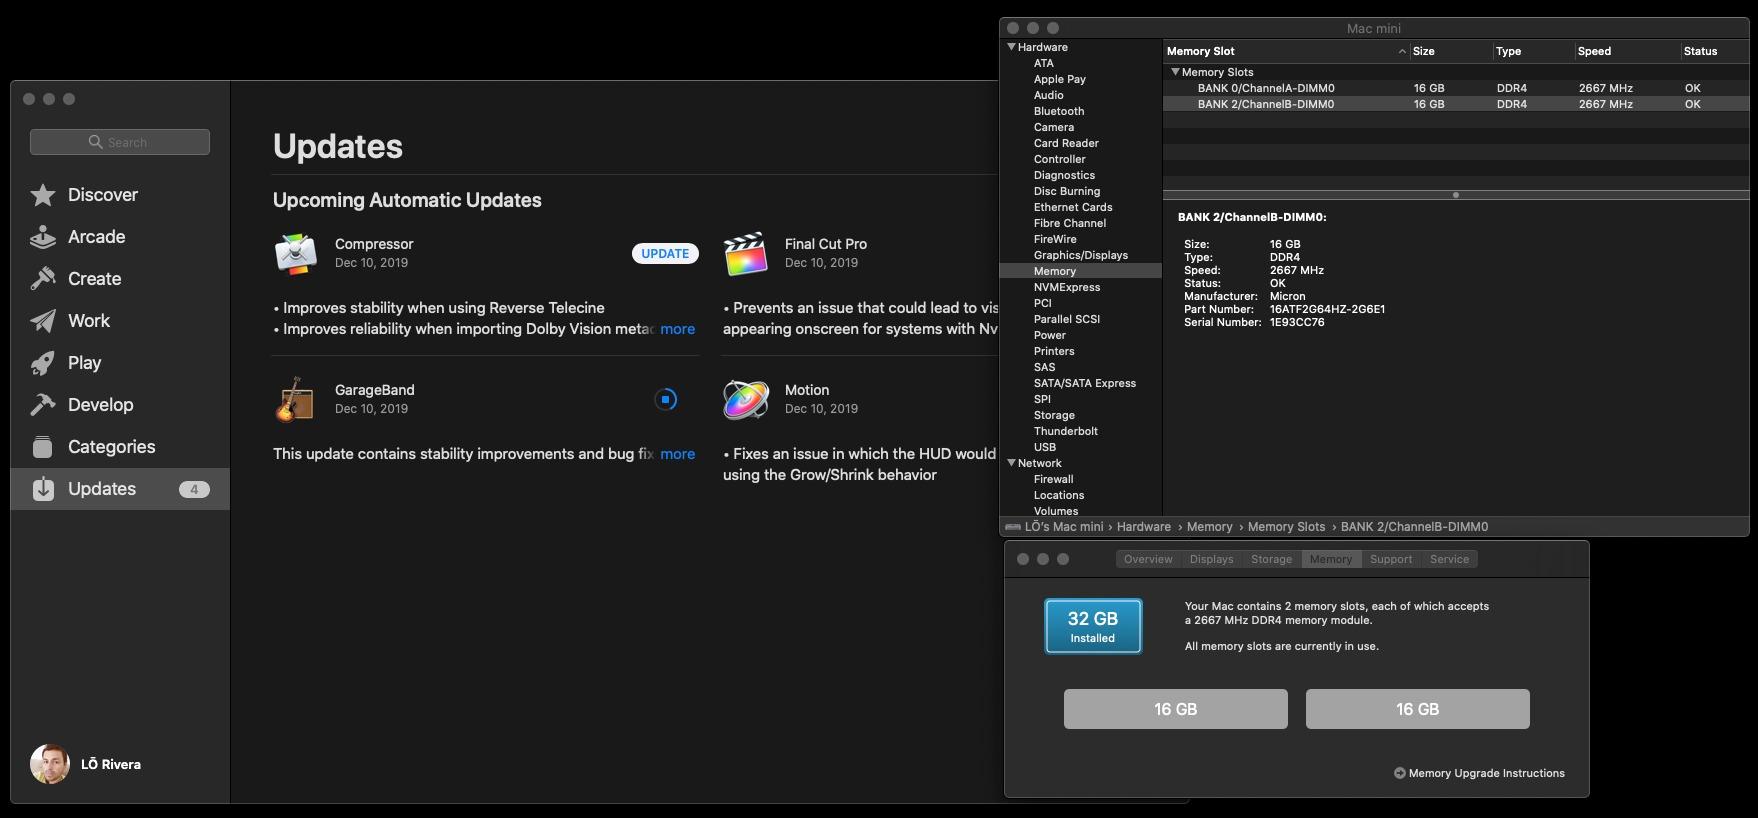Expand Compressor release notes with more link

[677, 329]
